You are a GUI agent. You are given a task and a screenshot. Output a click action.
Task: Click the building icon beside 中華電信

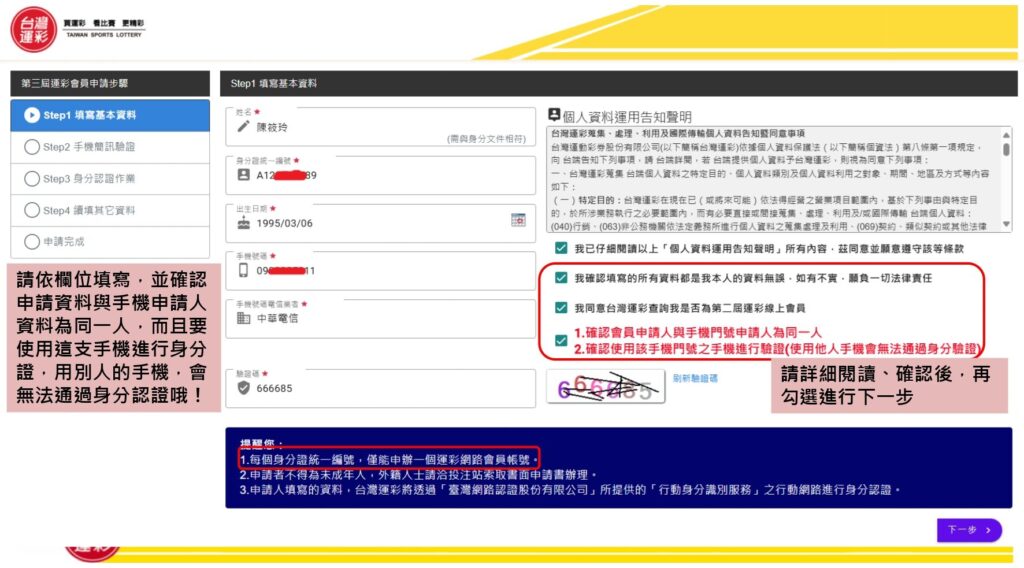coord(243,318)
